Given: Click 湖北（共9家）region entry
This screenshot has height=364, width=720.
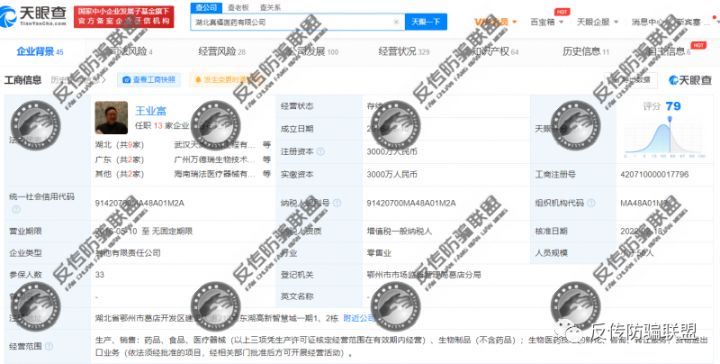Looking at the screenshot, I should pyautogui.click(x=119, y=145).
